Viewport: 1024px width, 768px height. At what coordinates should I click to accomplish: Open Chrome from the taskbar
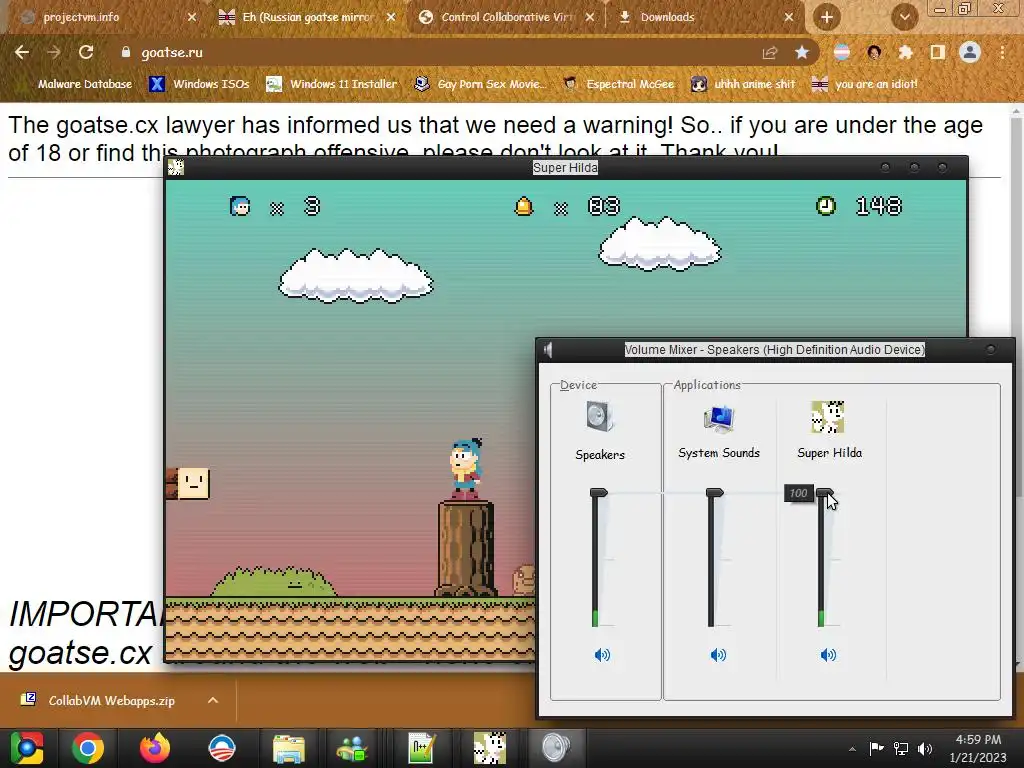(x=88, y=748)
